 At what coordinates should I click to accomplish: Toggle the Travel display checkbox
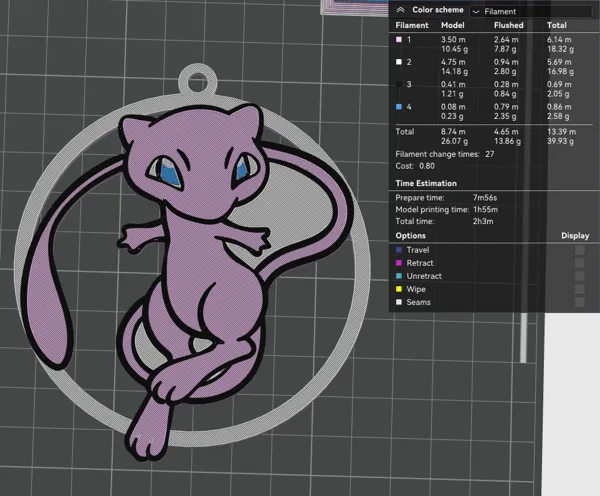coord(580,250)
